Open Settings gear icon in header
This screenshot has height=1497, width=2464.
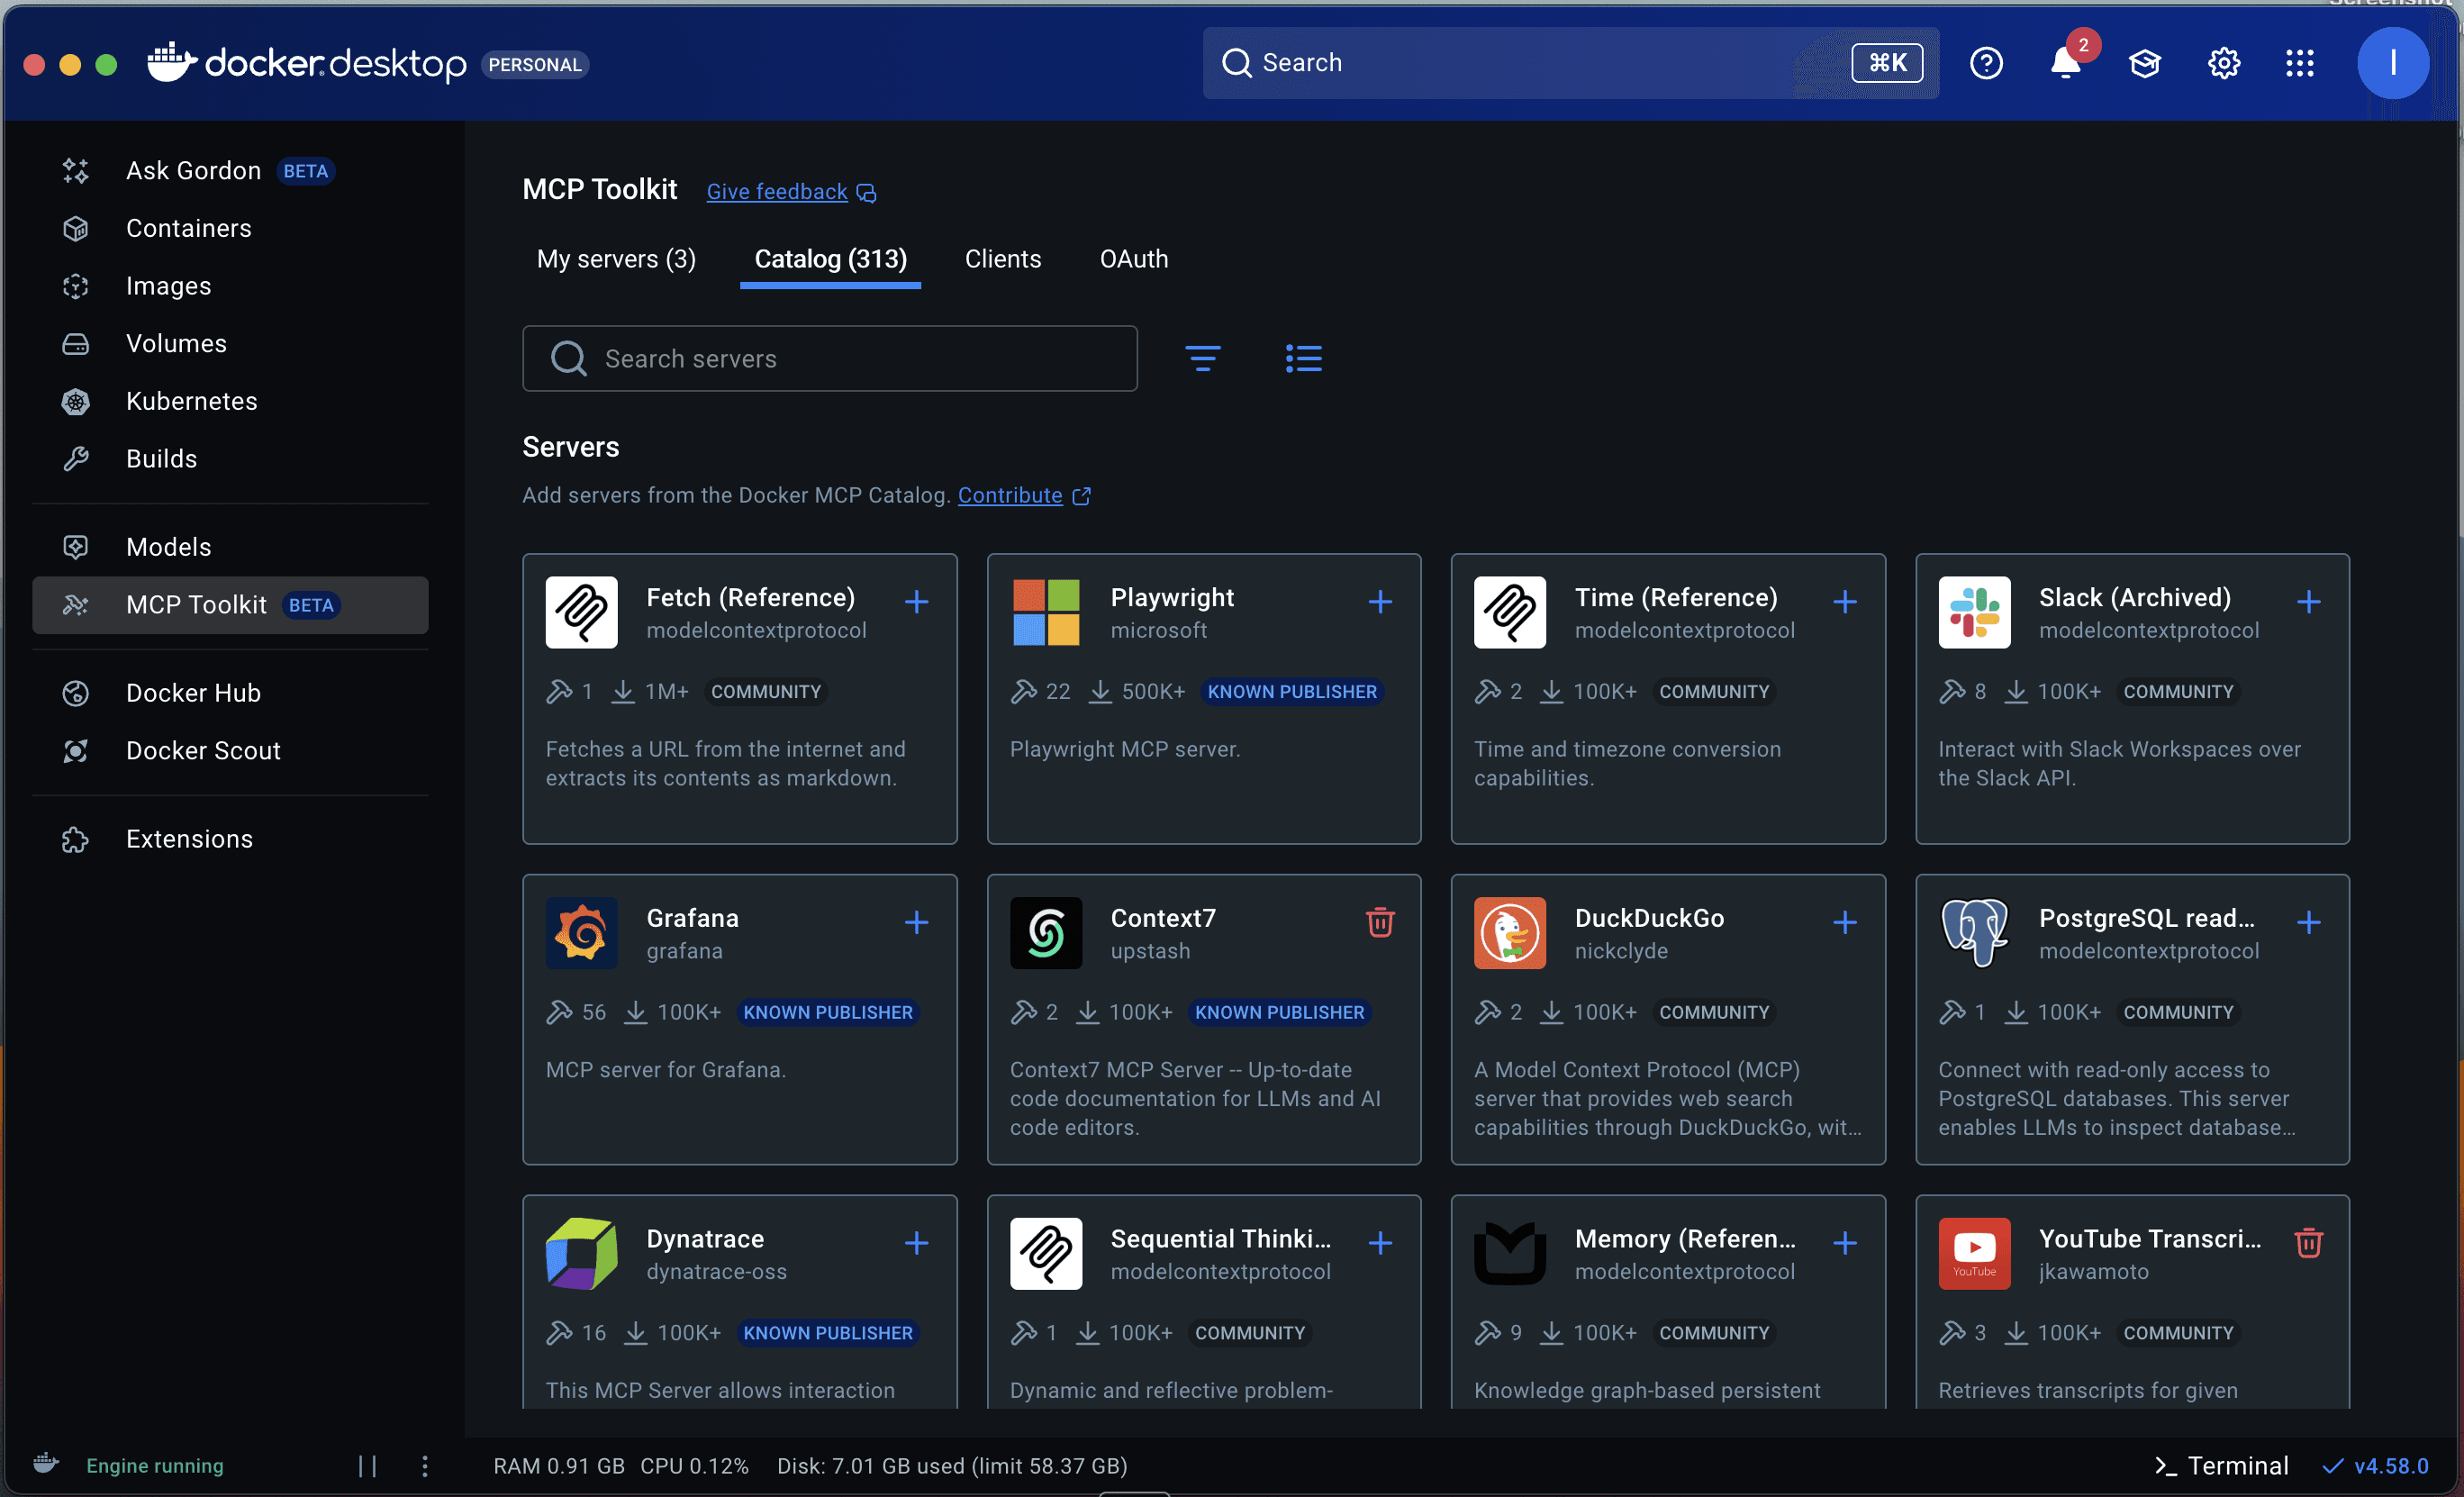(2223, 64)
